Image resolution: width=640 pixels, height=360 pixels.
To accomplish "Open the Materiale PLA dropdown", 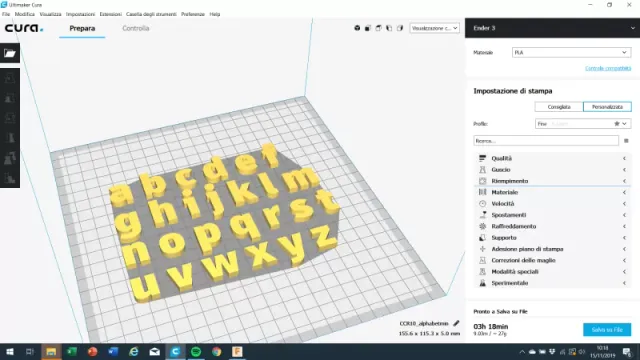I will pyautogui.click(x=571, y=53).
